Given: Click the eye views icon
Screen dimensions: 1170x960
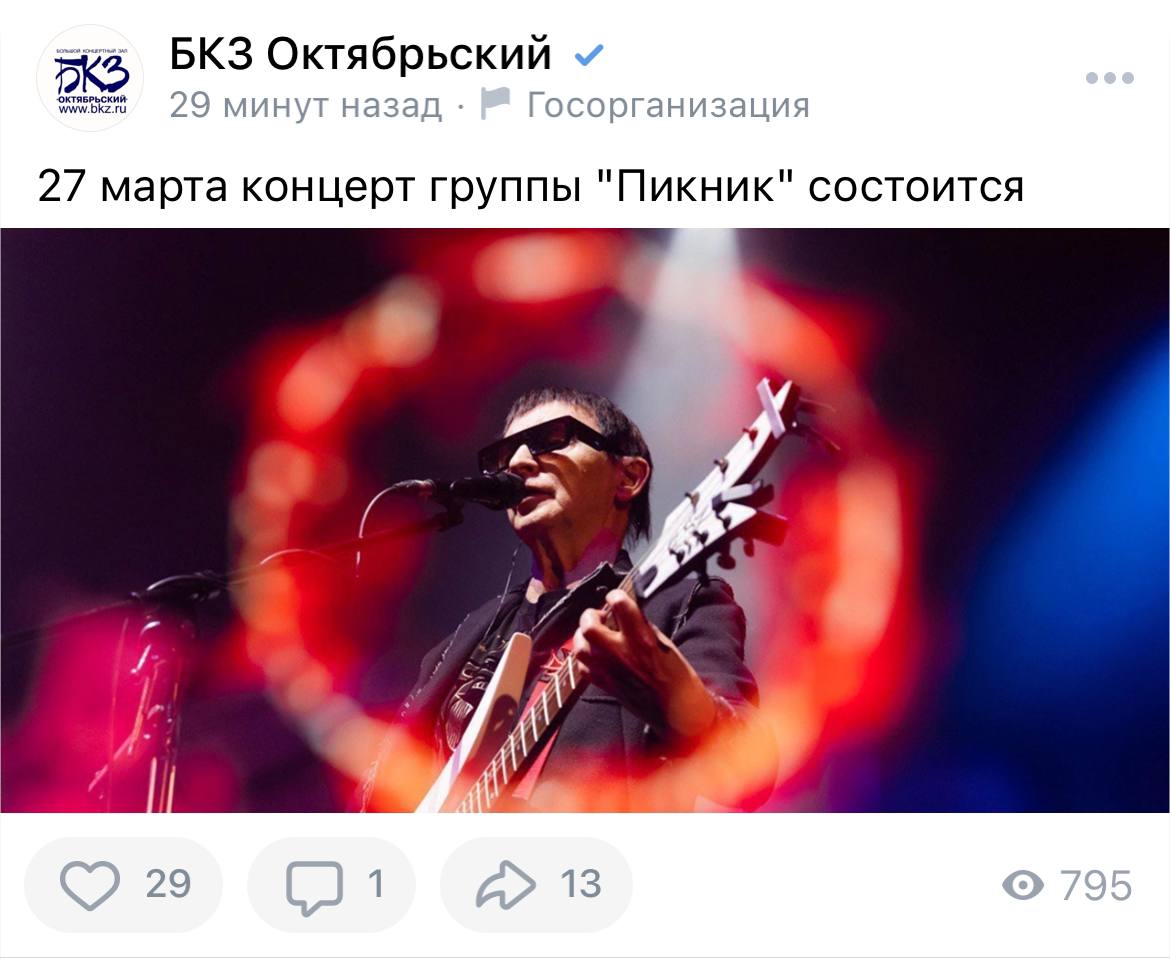Looking at the screenshot, I should tap(1022, 885).
